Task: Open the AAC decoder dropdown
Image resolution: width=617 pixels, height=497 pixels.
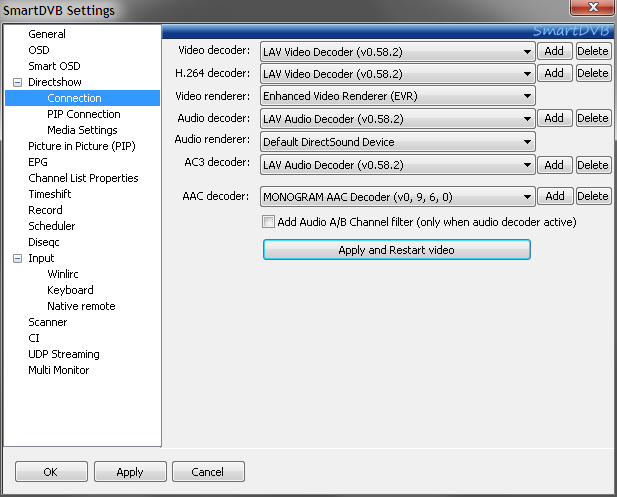Action: coord(397,196)
